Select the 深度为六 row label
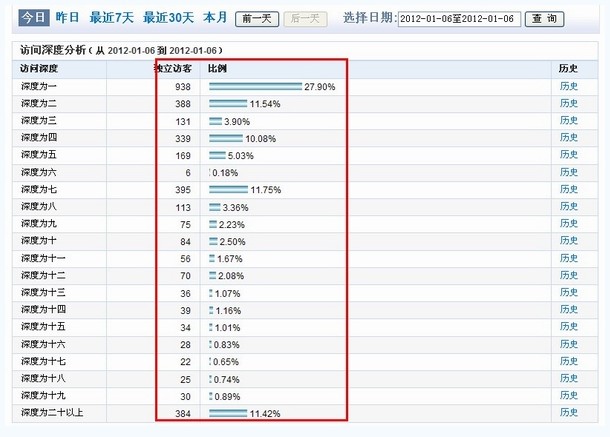The height and width of the screenshot is (437, 610). 40,172
